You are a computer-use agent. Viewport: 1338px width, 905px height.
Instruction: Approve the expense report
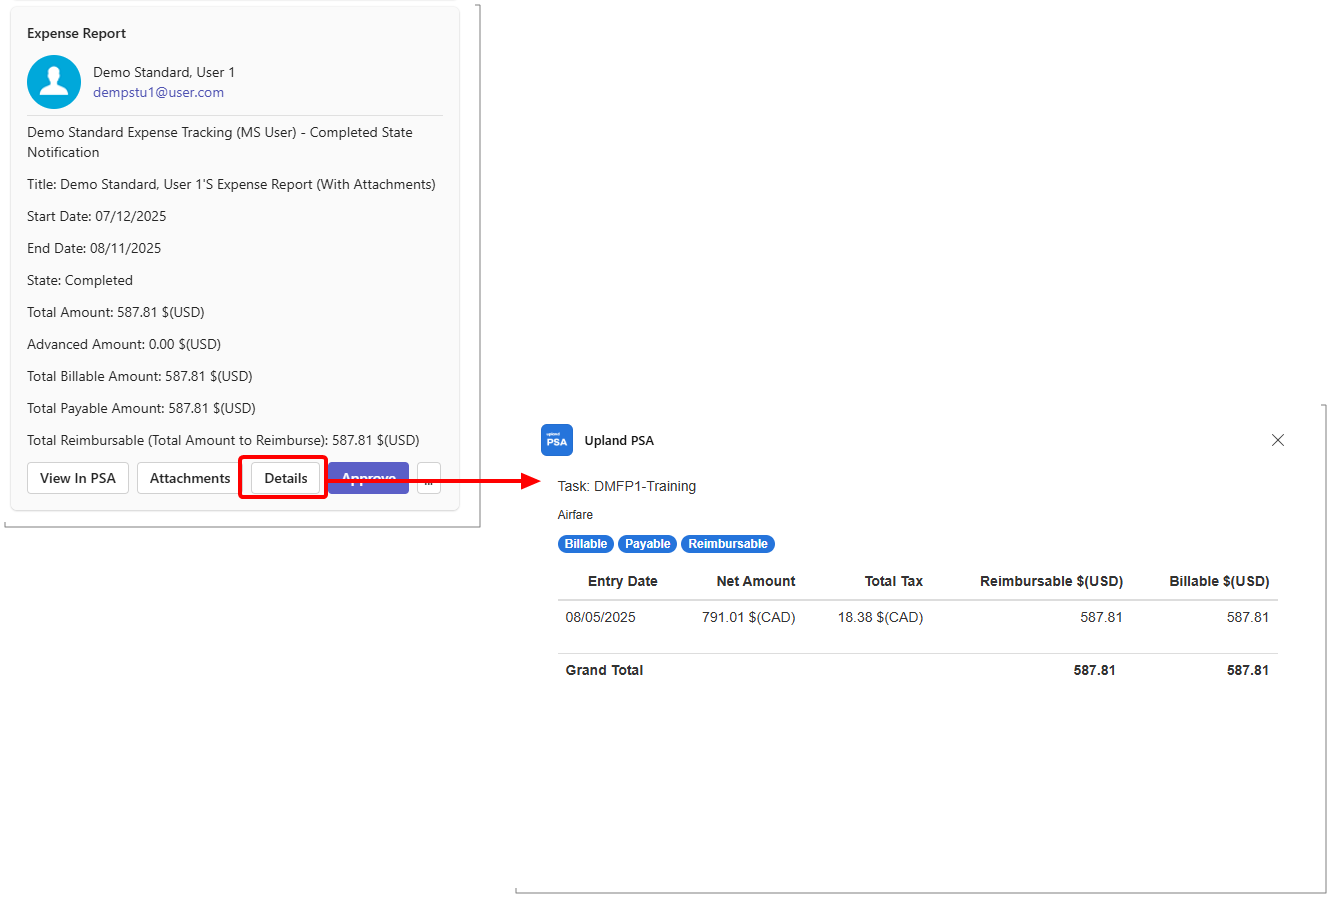click(367, 478)
